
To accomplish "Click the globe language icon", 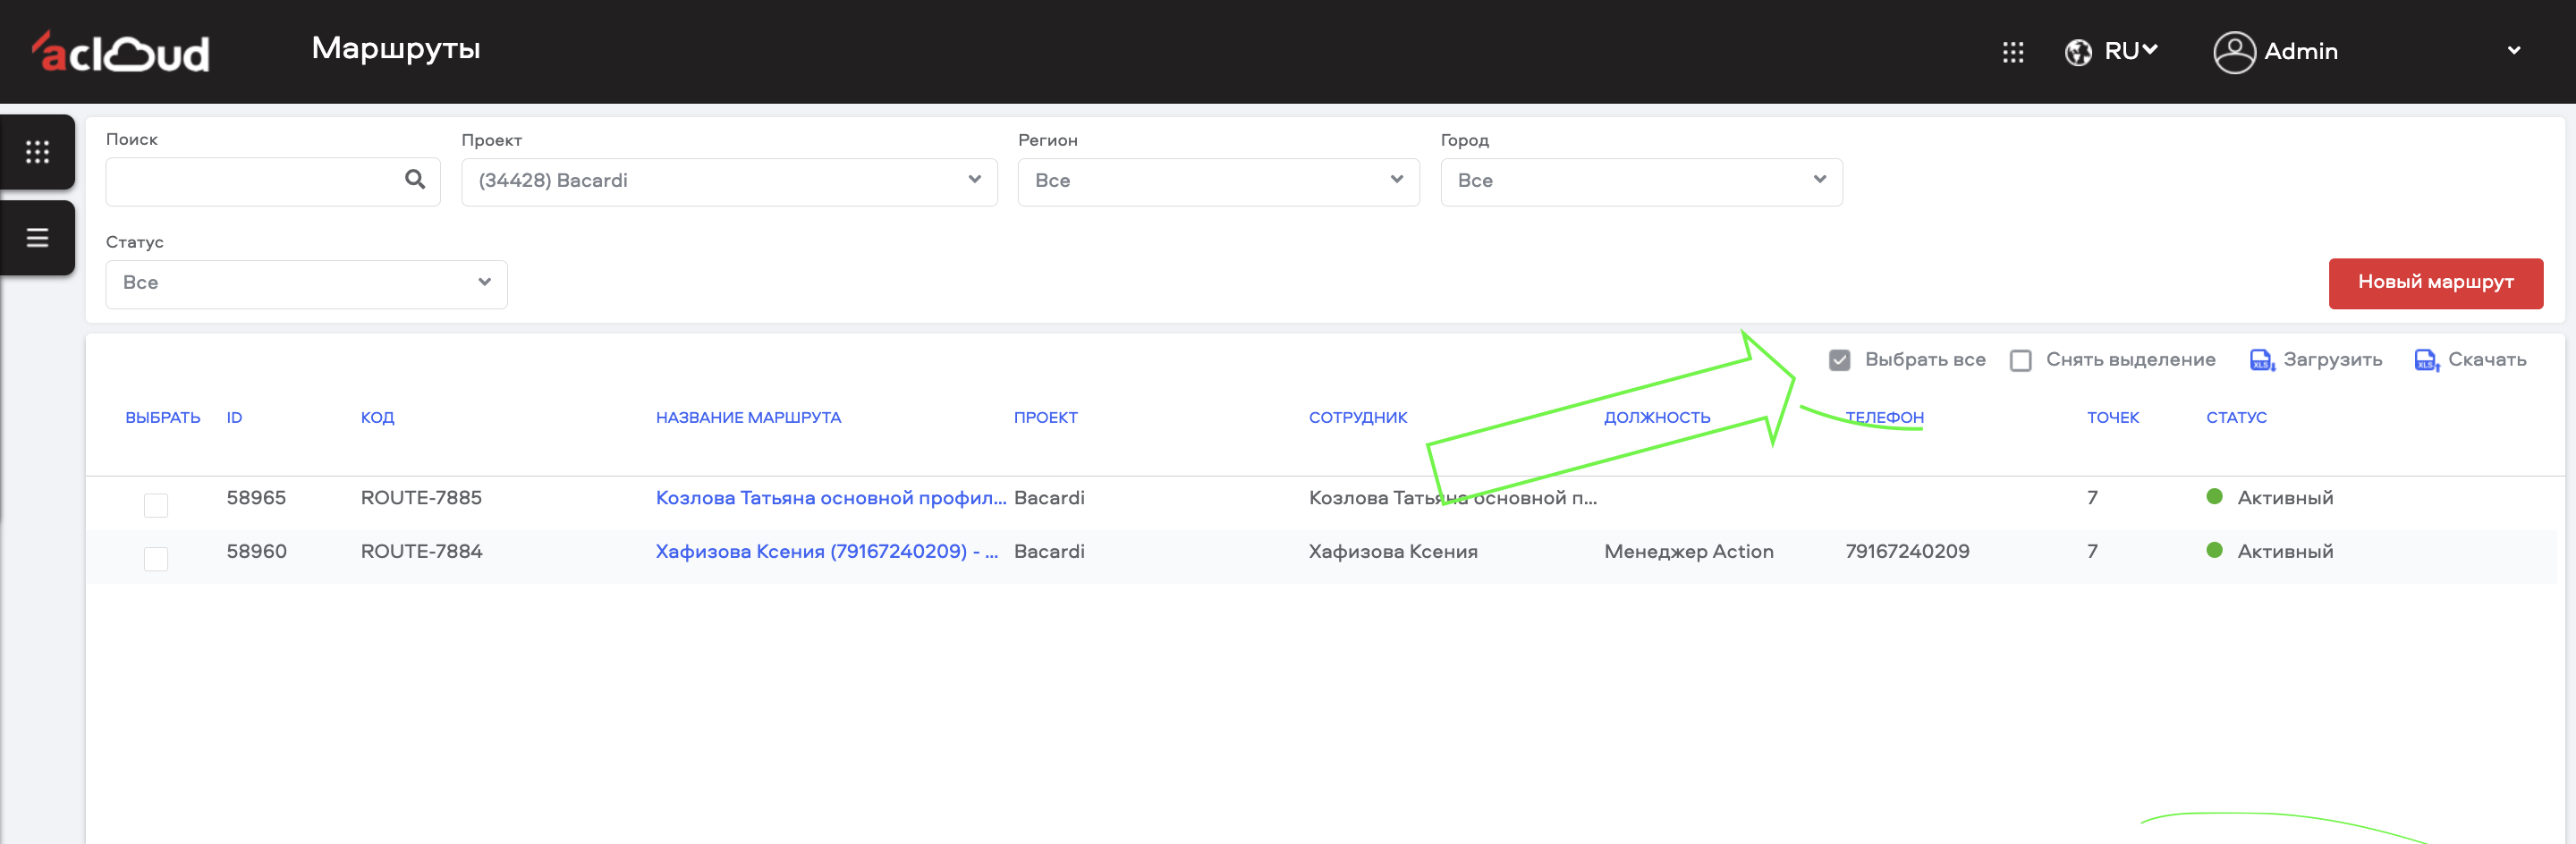I will click(2078, 52).
